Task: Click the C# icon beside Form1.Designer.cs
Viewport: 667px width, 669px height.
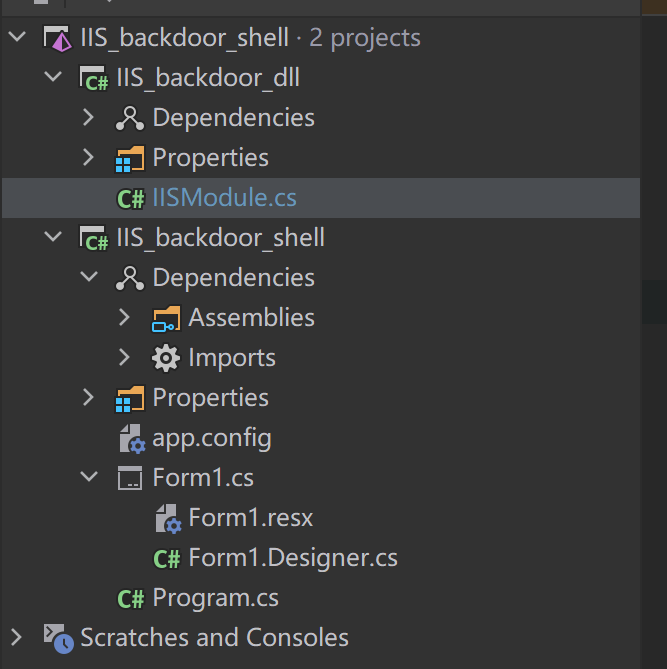Action: 167,558
